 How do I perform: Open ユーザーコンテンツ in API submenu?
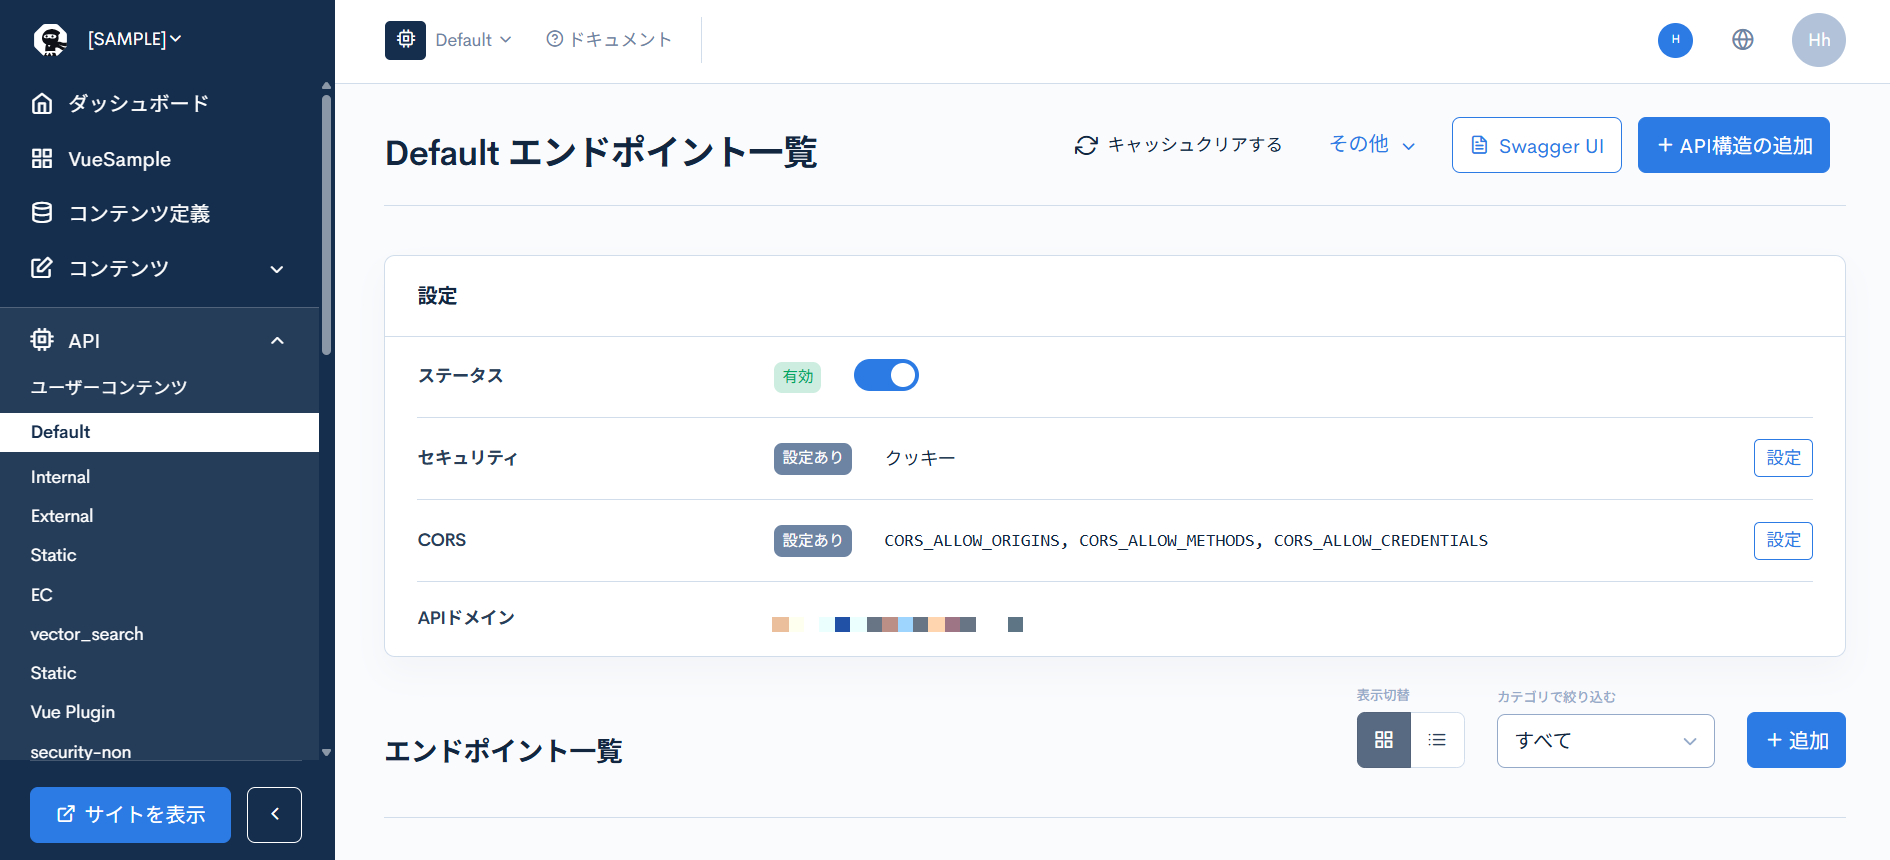(x=109, y=387)
